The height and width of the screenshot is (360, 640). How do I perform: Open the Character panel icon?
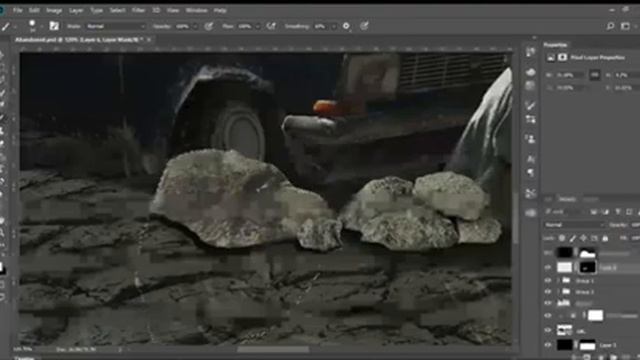[530, 159]
